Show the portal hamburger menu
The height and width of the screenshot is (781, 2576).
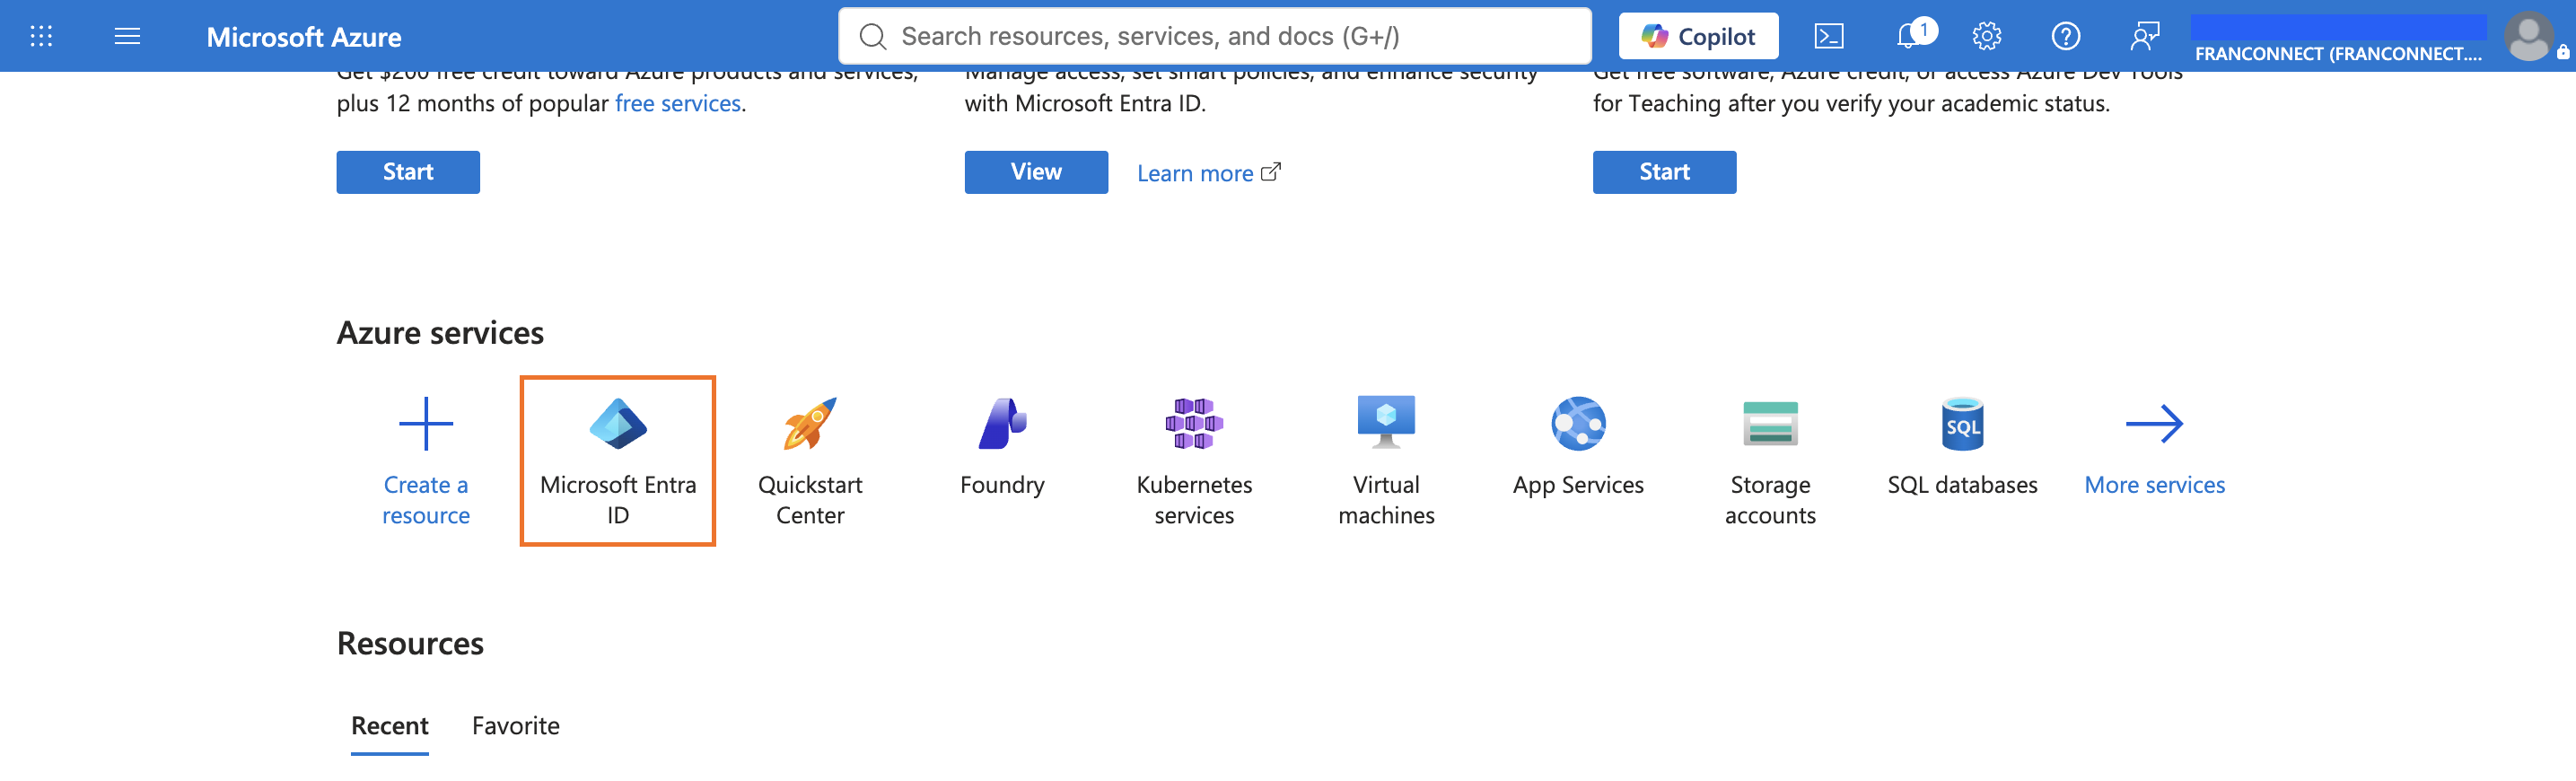click(127, 37)
